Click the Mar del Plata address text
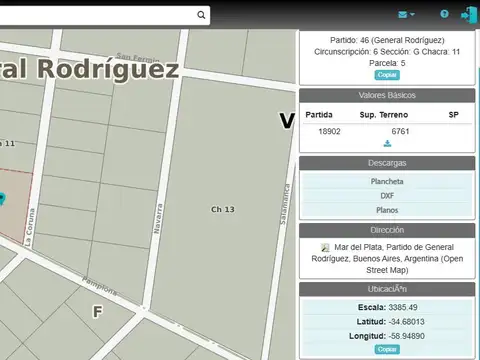 [x=387, y=259]
